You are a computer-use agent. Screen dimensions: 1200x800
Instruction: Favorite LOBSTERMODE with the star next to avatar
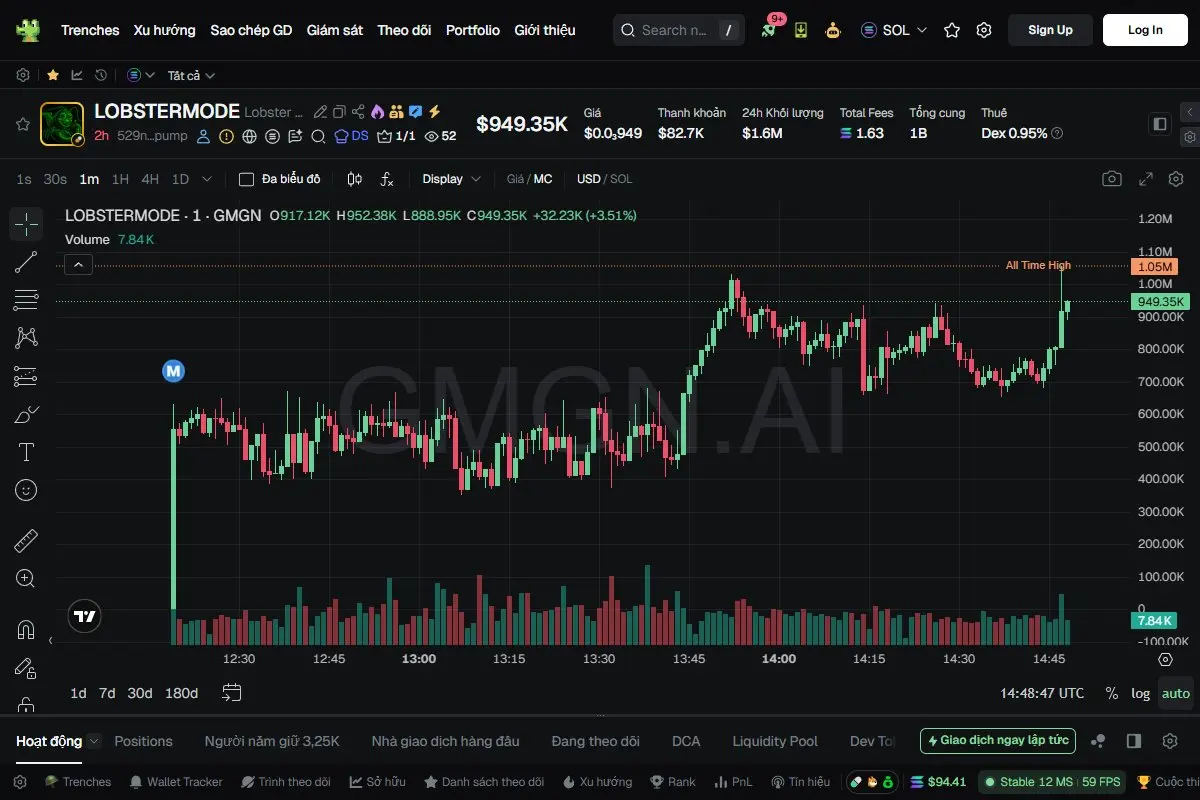(x=22, y=124)
